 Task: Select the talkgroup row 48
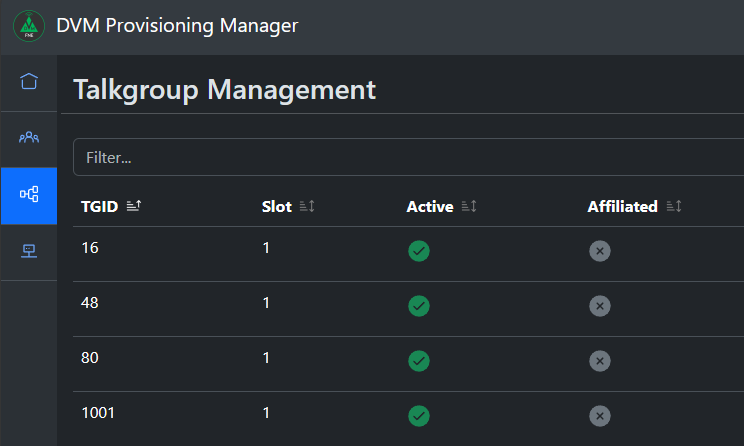(x=409, y=309)
